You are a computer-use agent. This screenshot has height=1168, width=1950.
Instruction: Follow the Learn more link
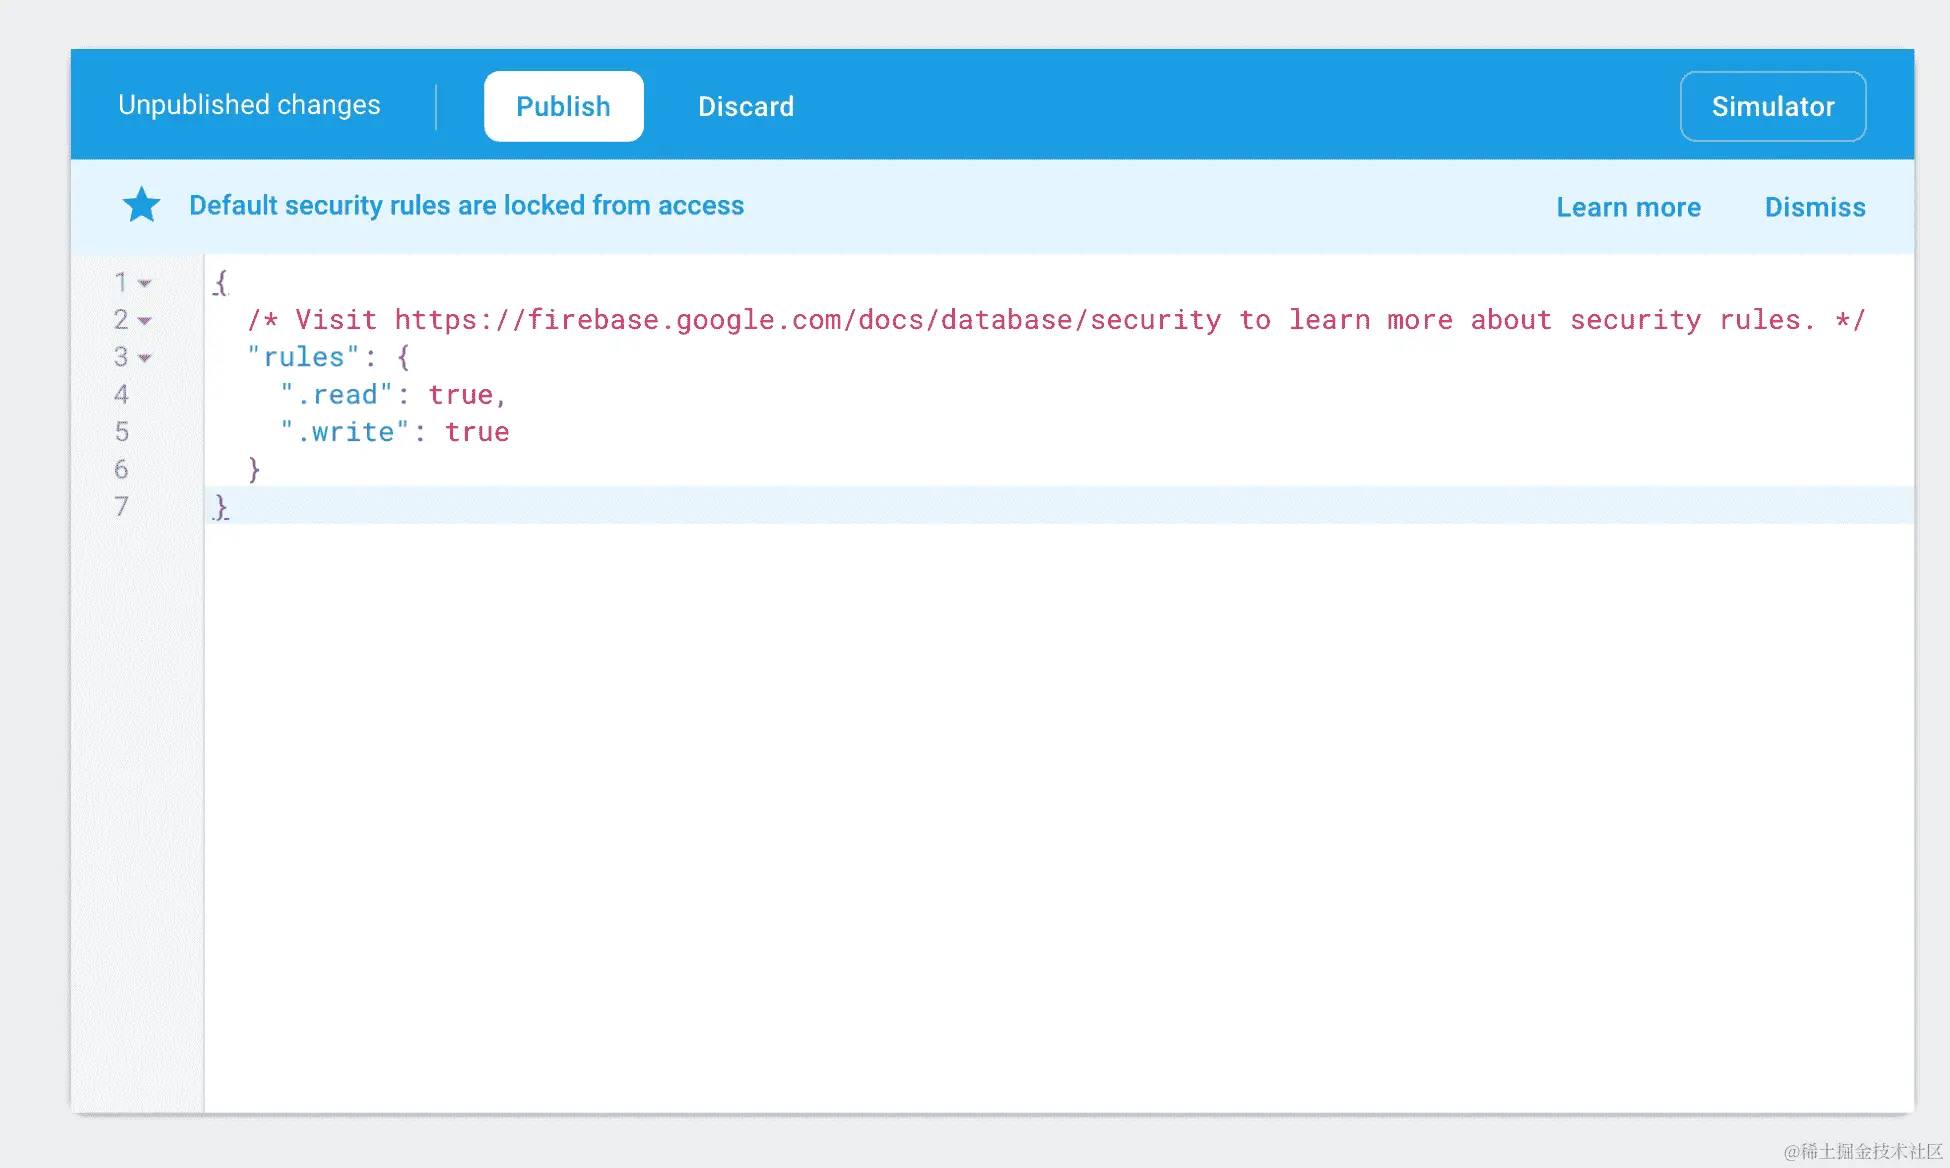pos(1628,207)
